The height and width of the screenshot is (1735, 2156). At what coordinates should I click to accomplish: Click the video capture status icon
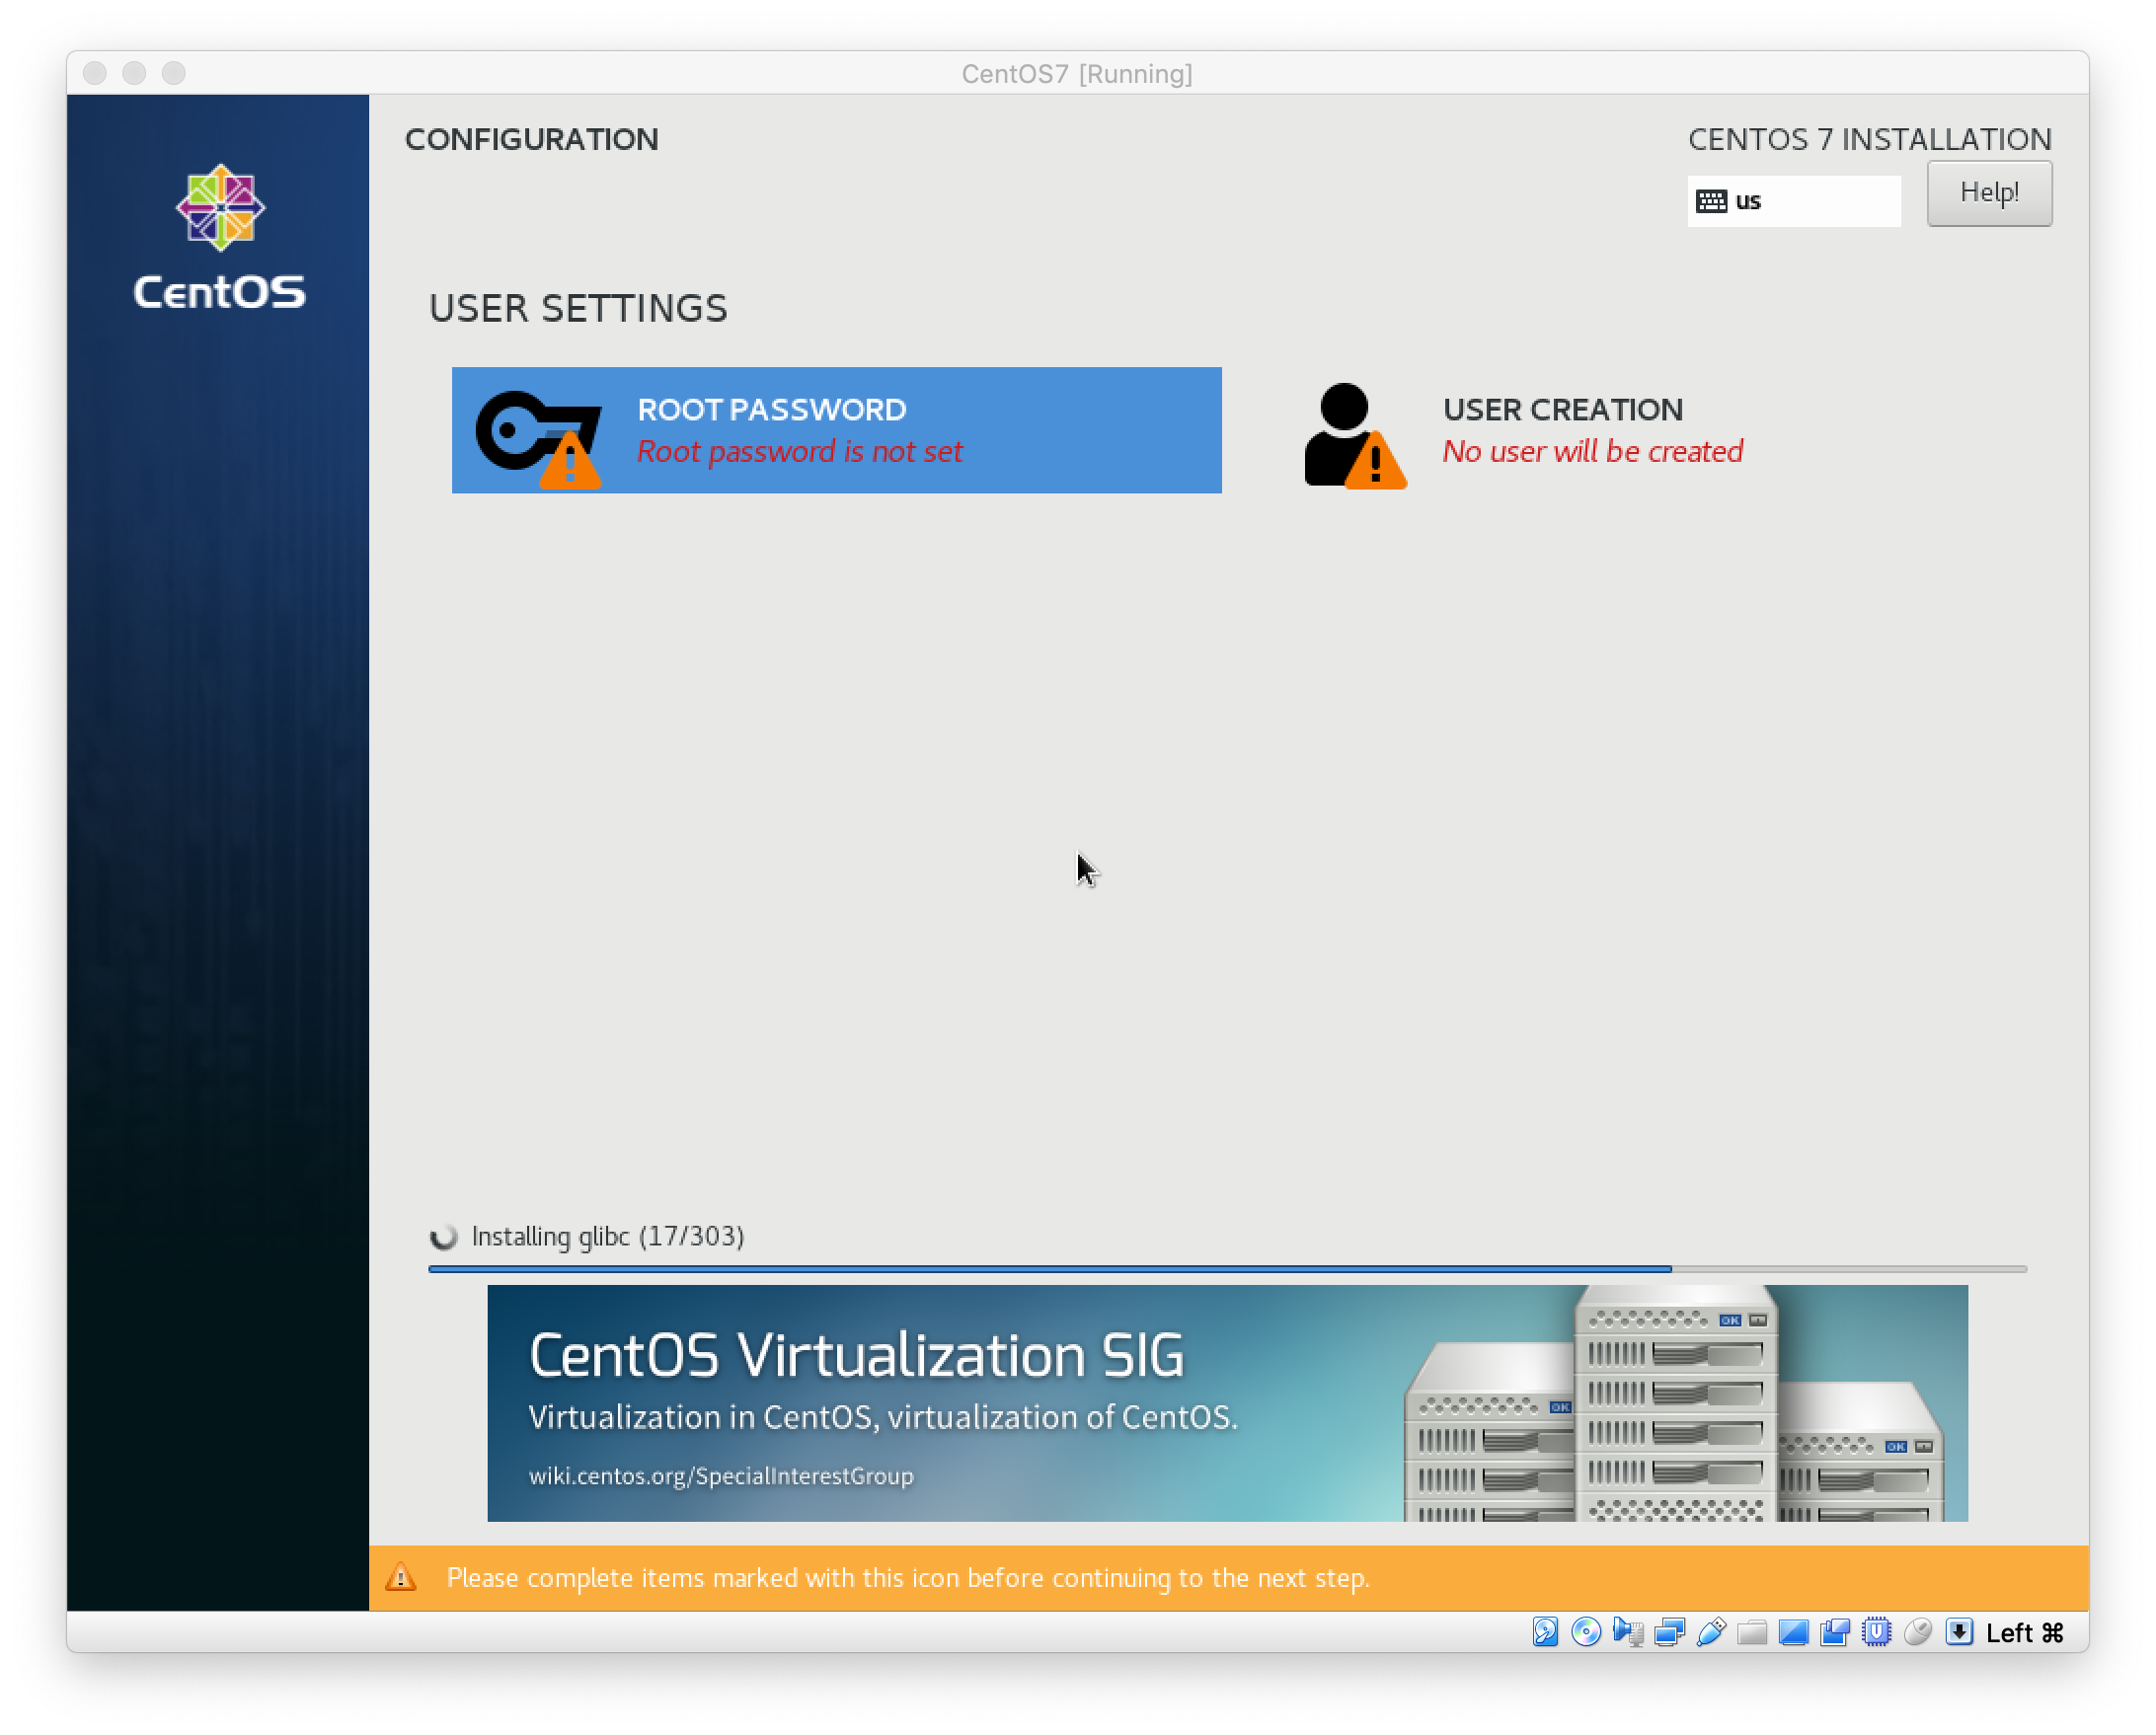click(1835, 1632)
